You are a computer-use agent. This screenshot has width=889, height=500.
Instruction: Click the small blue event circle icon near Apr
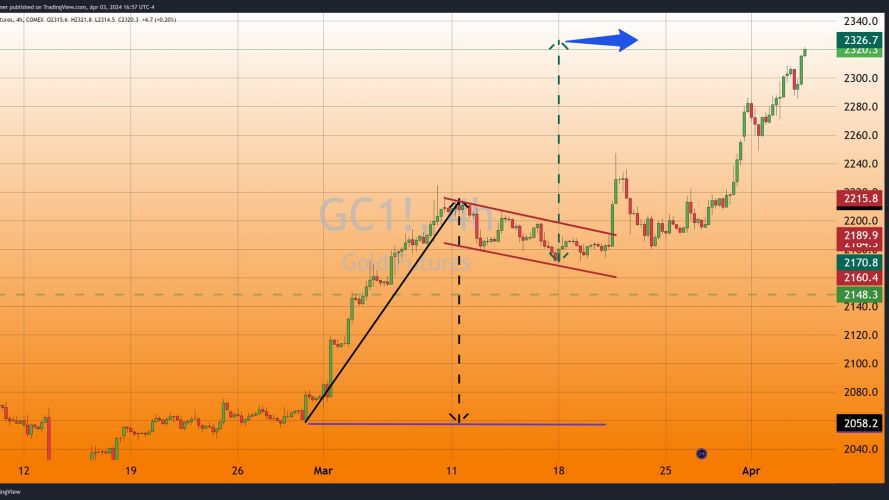[701, 454]
